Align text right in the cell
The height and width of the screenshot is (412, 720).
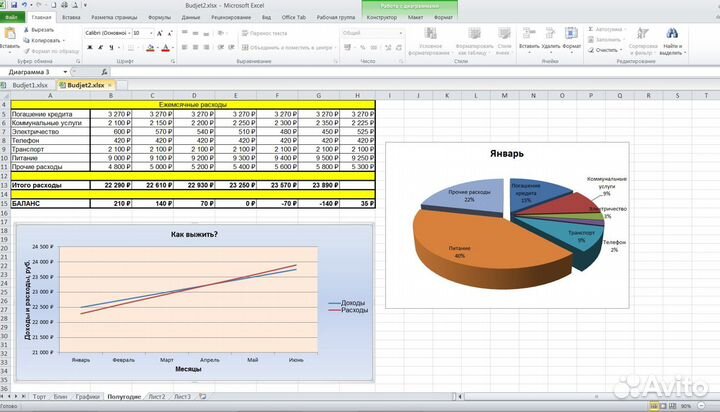pyautogui.click(x=206, y=47)
